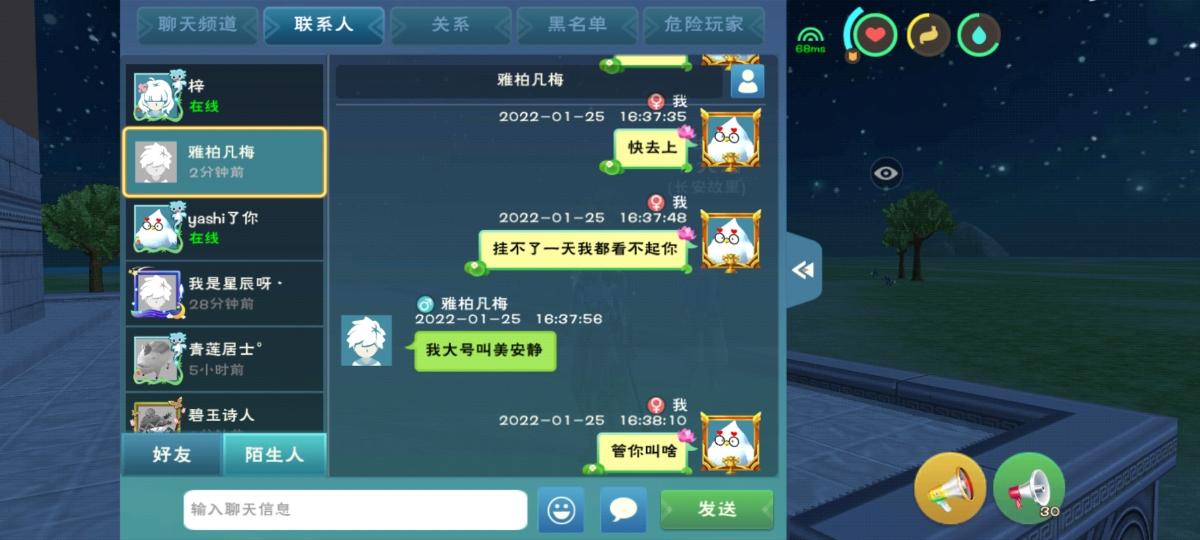
Task: Toggle the eye visibility icon
Action: tap(886, 173)
